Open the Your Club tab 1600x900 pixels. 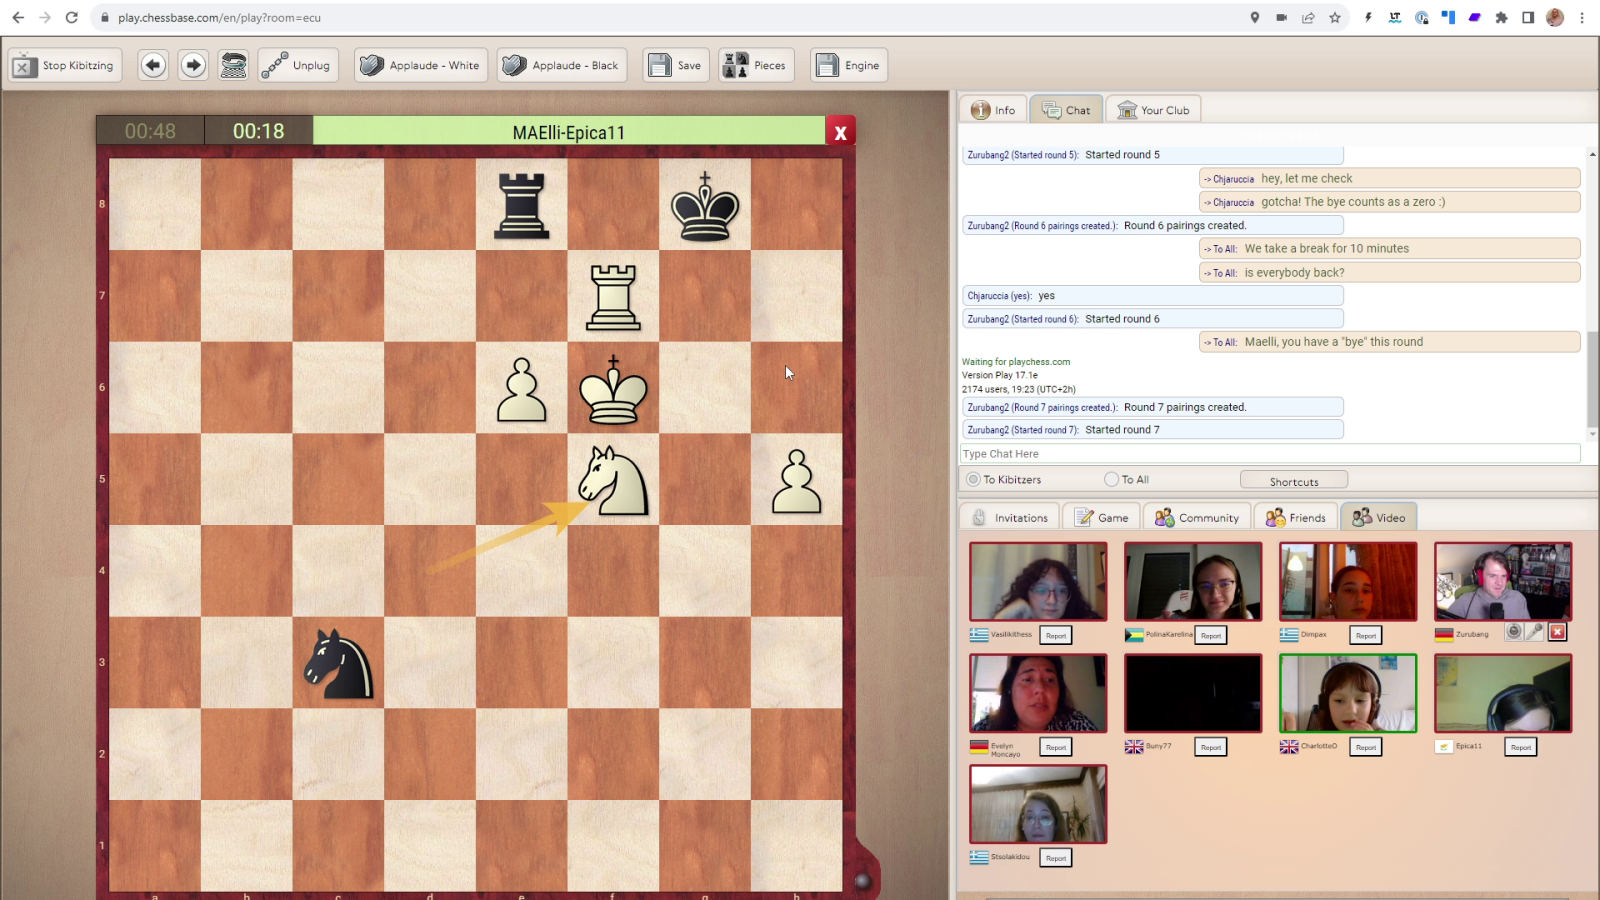point(1153,111)
